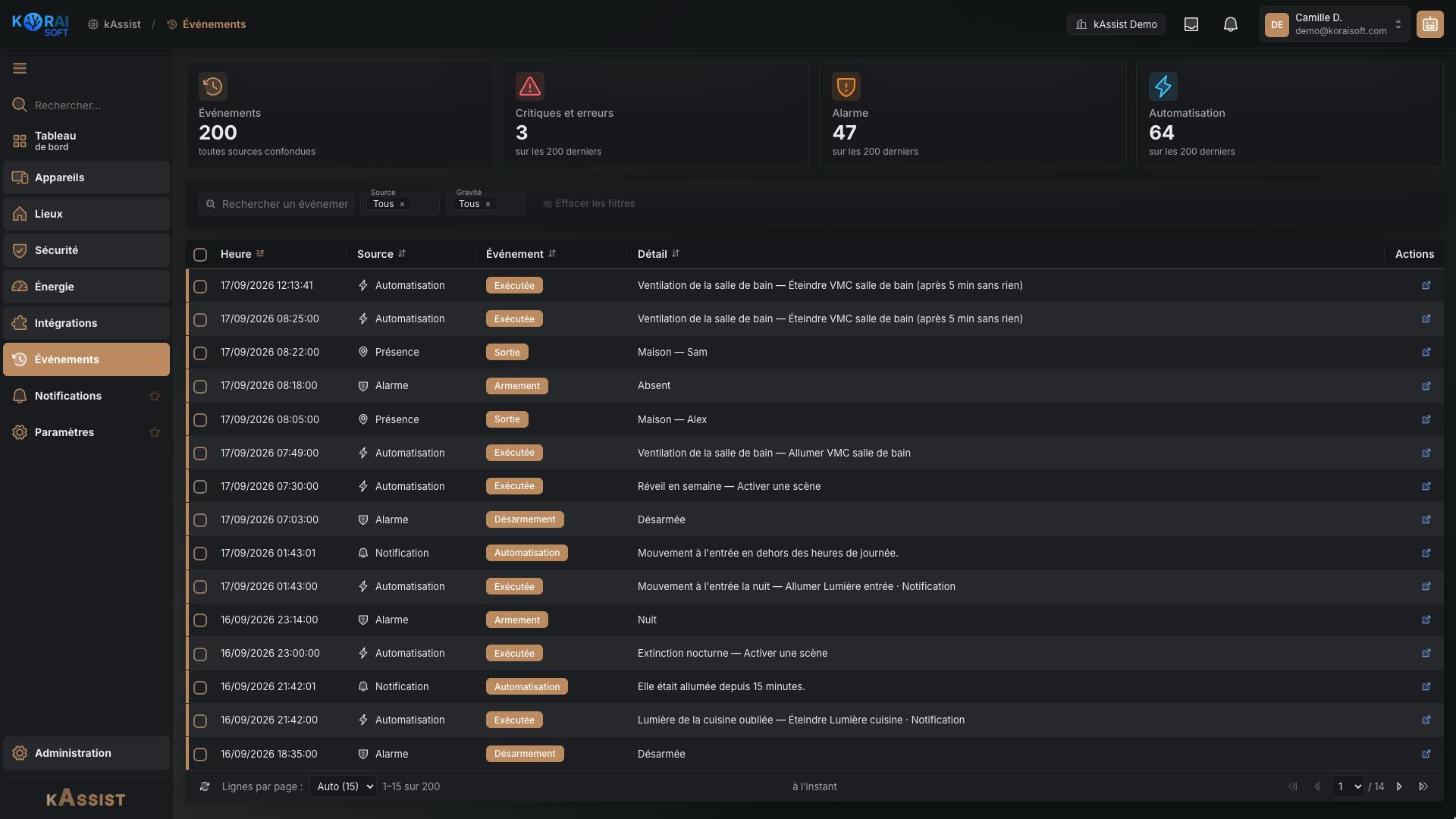Click kAssist breadcrumb link
Screen dimensions: 1456x819
tap(114, 24)
